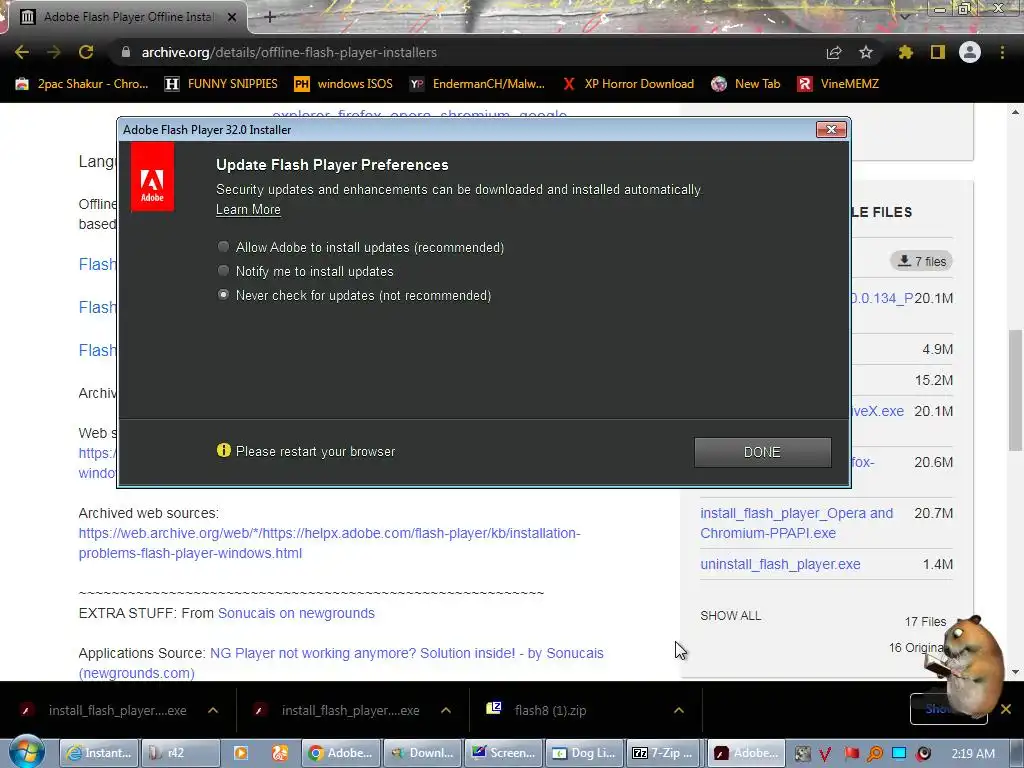Open install_flash_player_Opera and Chromium-PPAPI.exe link
Screen dimensions: 1024x768
tap(797, 523)
